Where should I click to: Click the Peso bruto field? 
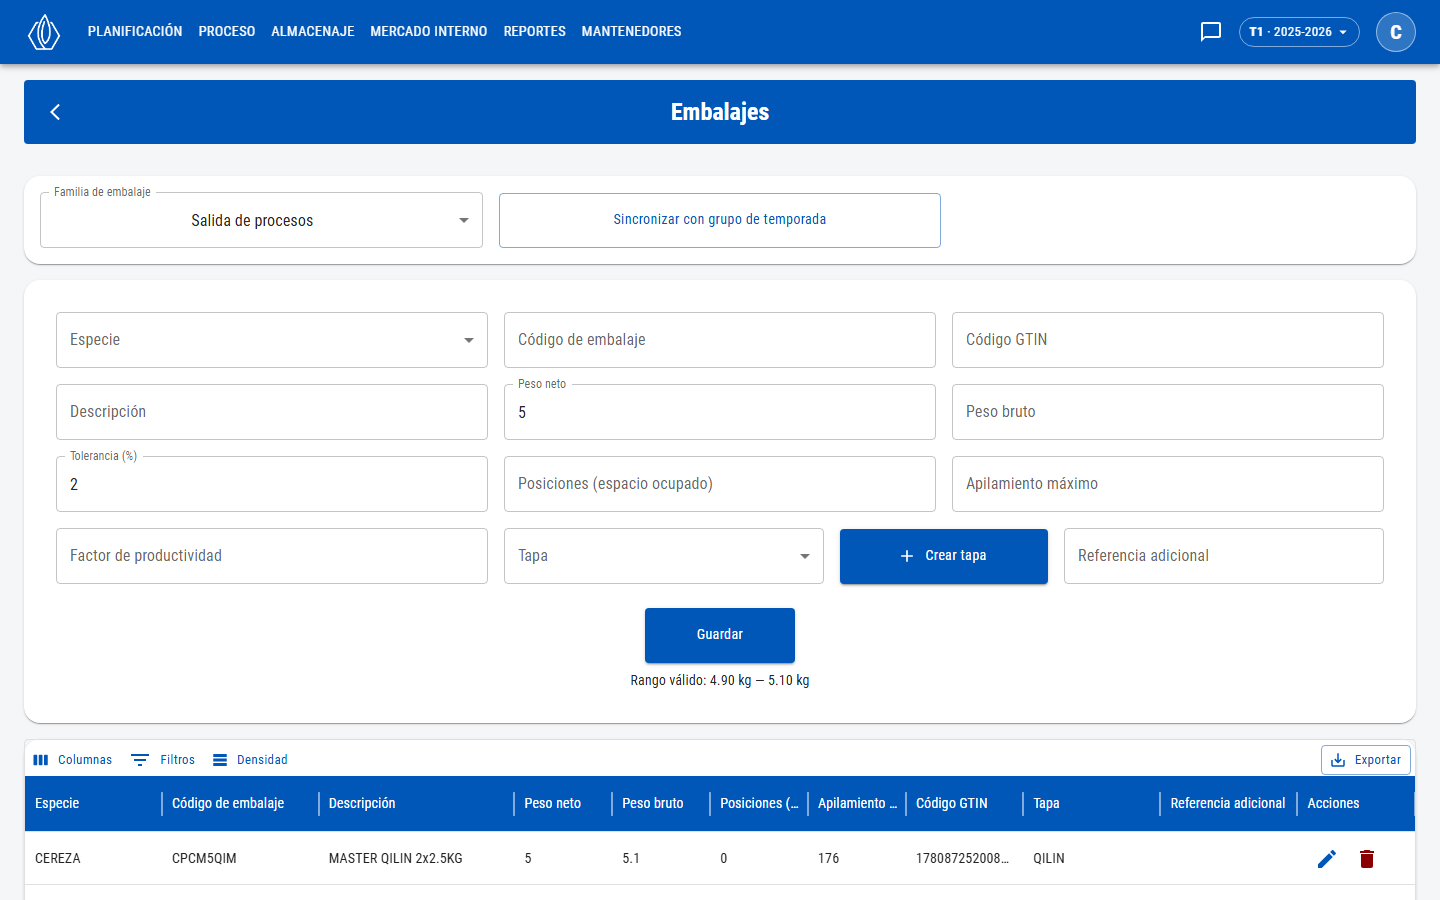[x=1168, y=412]
